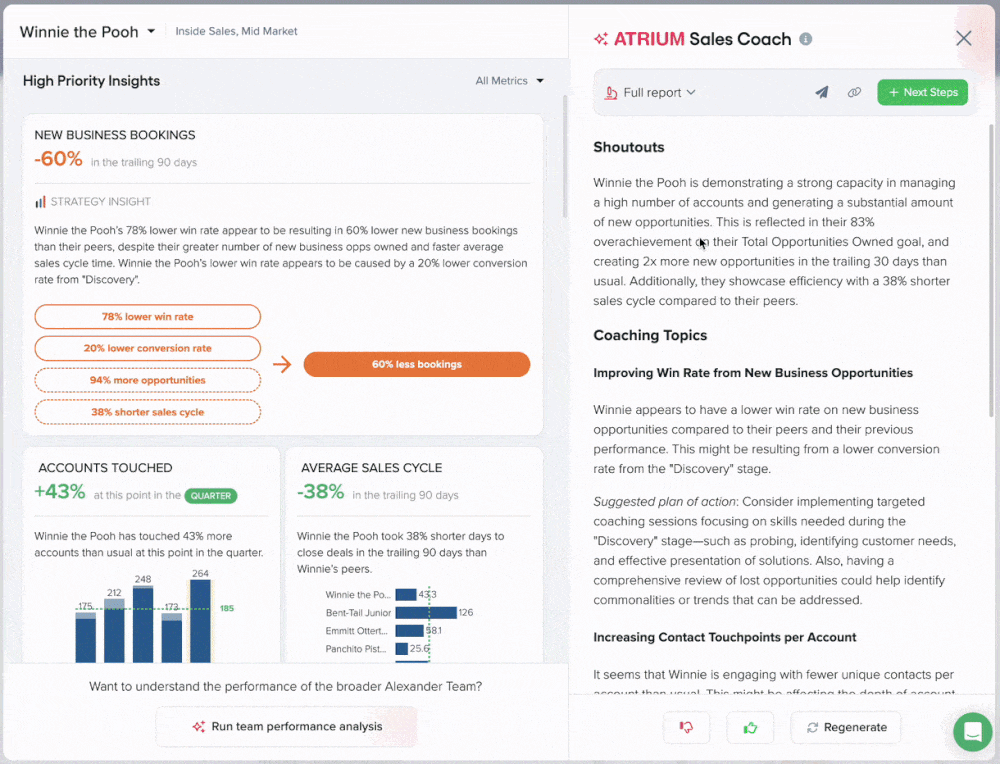Click the info icon beside Sales Coach
Image resolution: width=1000 pixels, height=764 pixels.
(x=806, y=39)
